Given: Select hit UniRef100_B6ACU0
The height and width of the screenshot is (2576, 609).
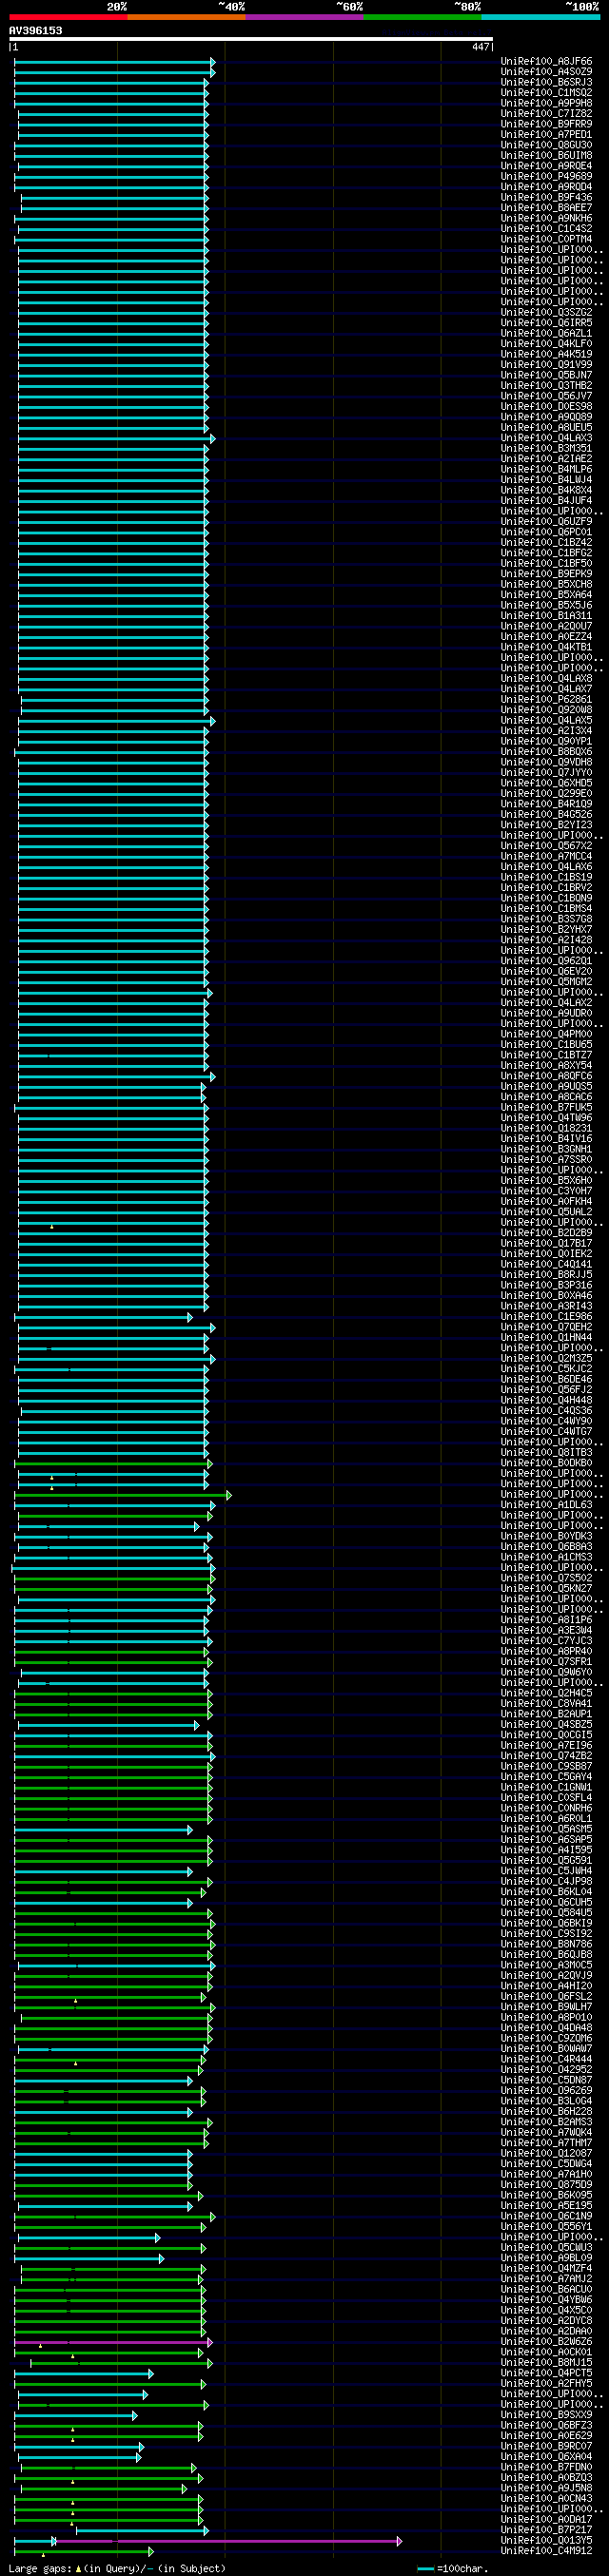Looking at the screenshot, I should 546,2289.
